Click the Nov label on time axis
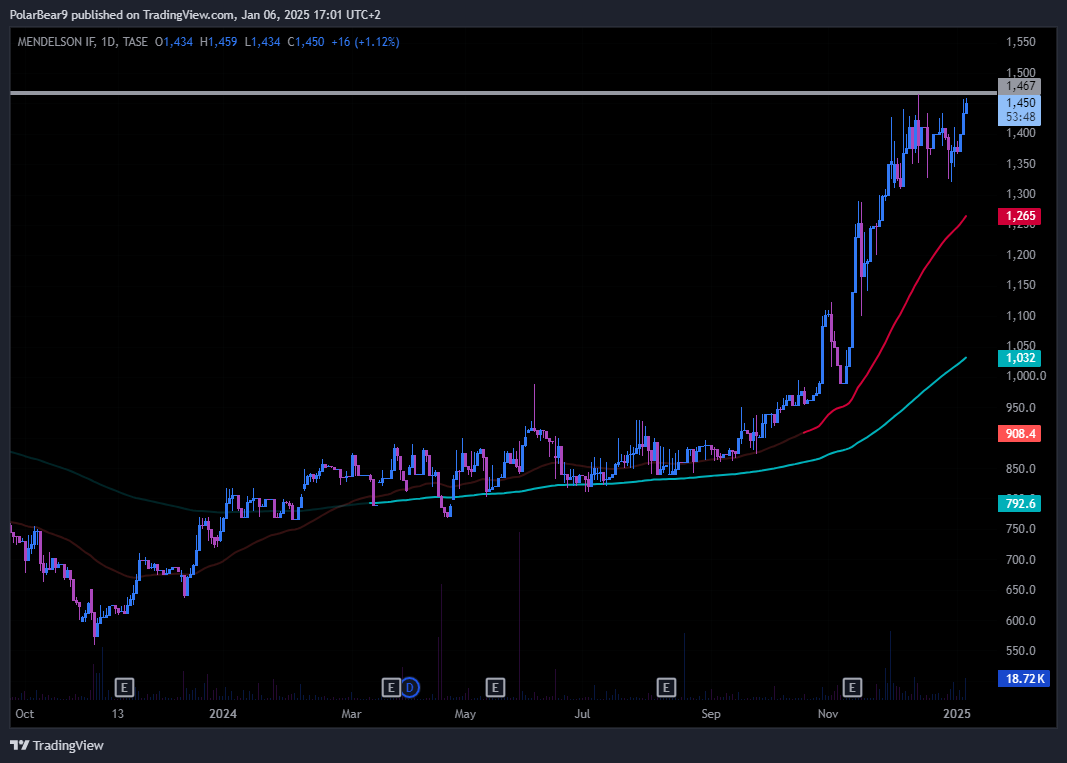This screenshot has height=763, width=1067. 827,713
